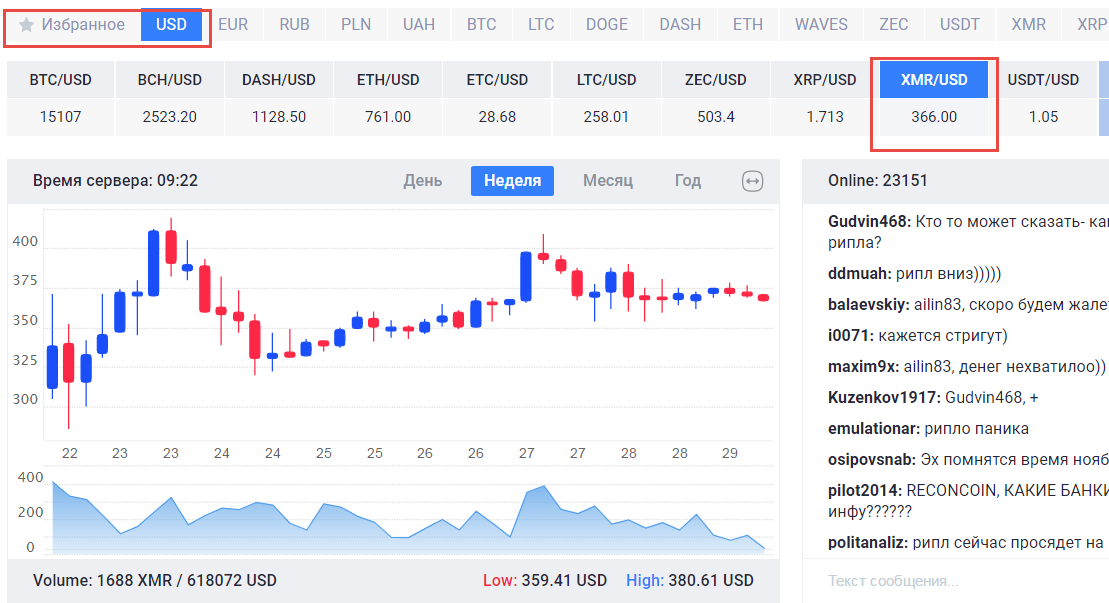This screenshot has width=1109, height=603.
Task: Open the BTC currency tab
Action: 481,25
